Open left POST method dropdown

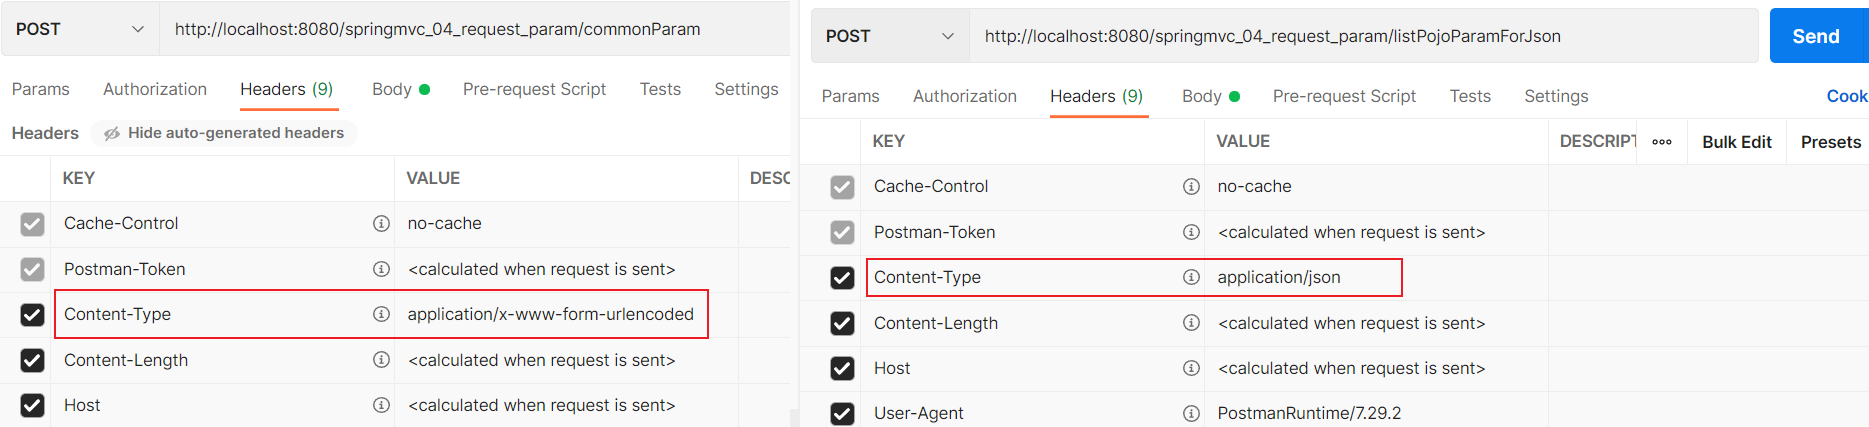coord(80,29)
